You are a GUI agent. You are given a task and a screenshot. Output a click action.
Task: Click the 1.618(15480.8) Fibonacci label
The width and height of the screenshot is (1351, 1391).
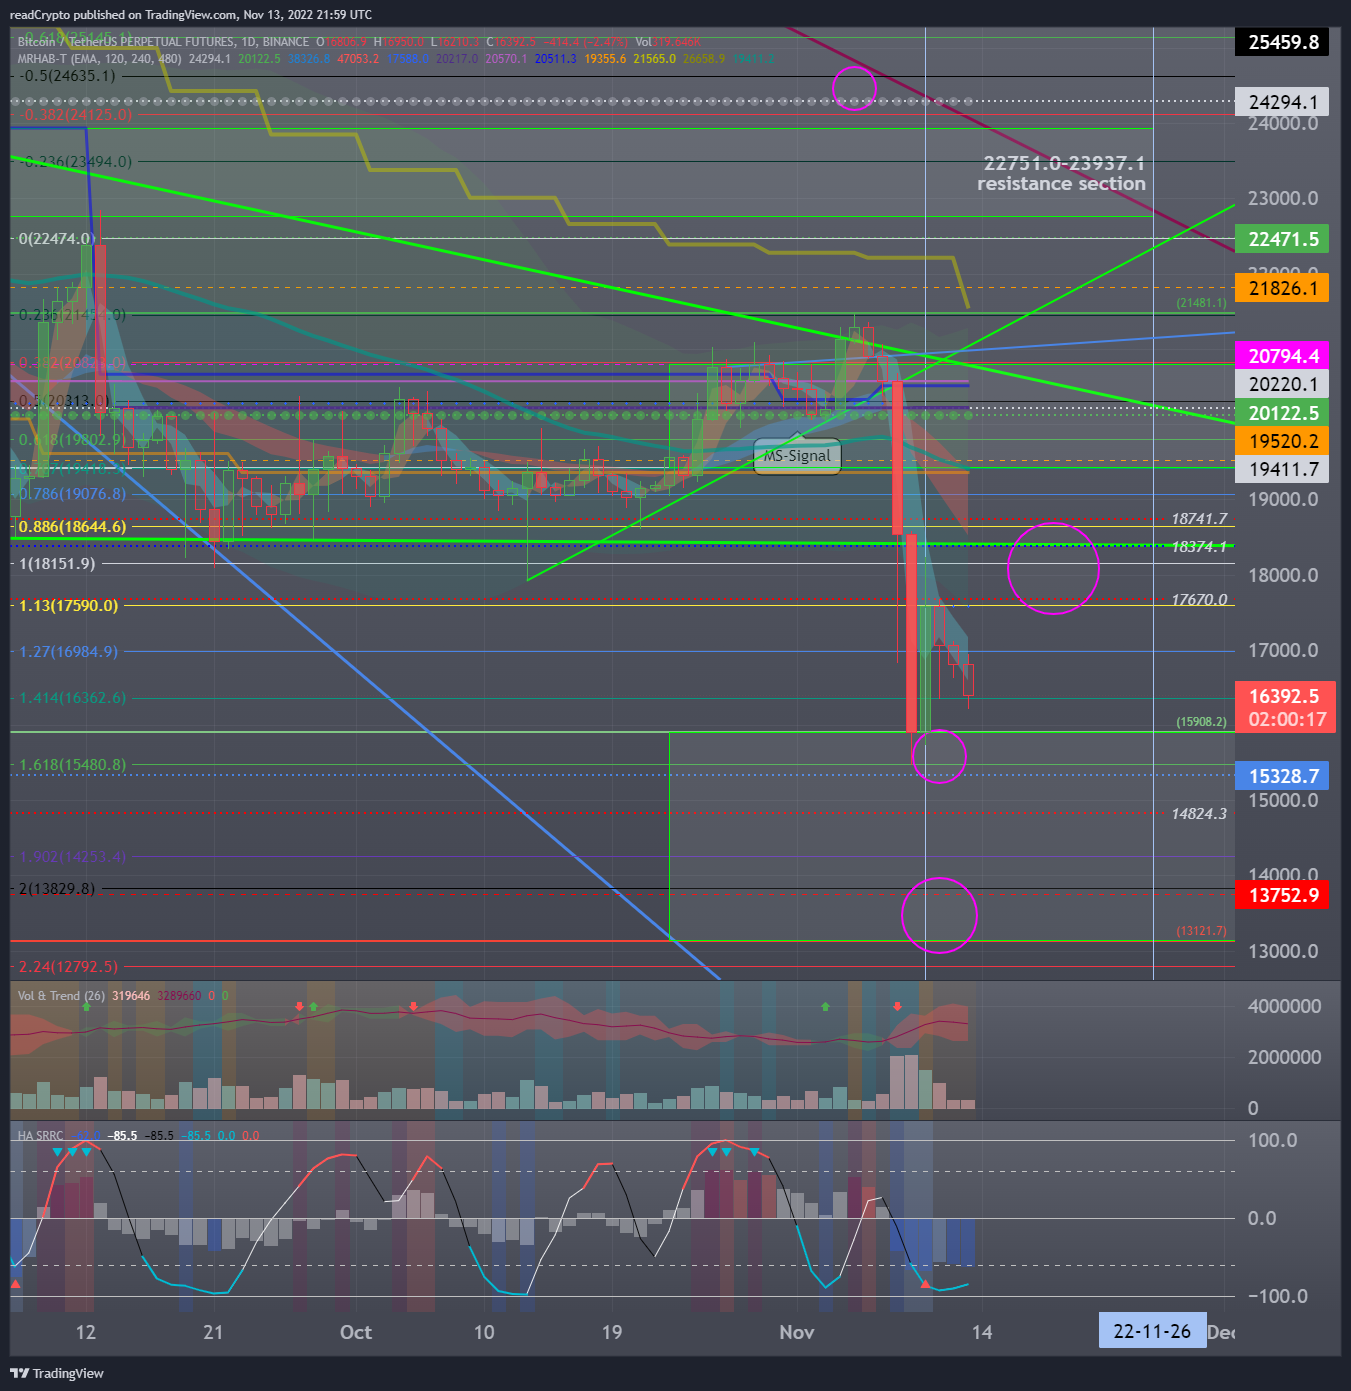point(72,764)
